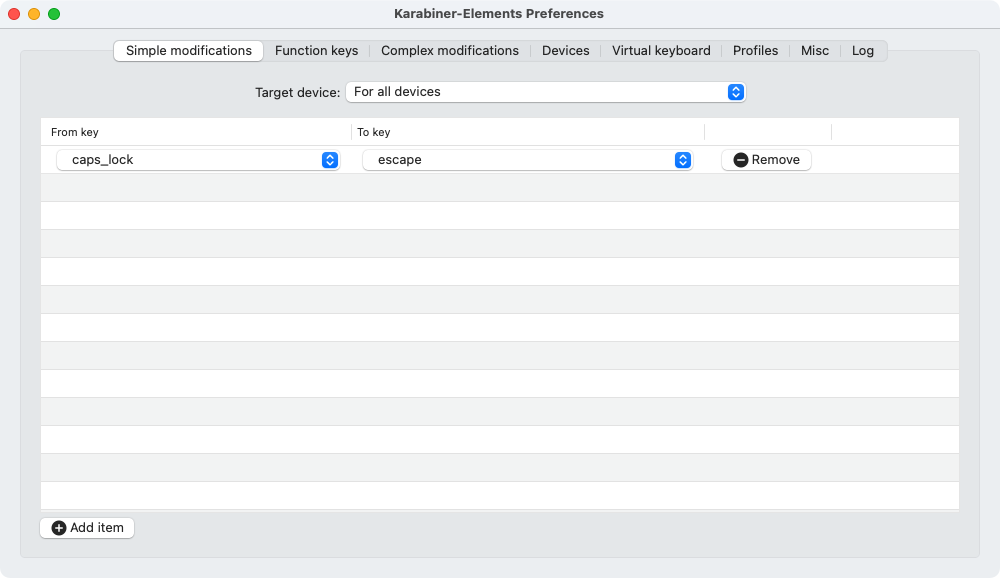Show the Log tab

(863, 51)
